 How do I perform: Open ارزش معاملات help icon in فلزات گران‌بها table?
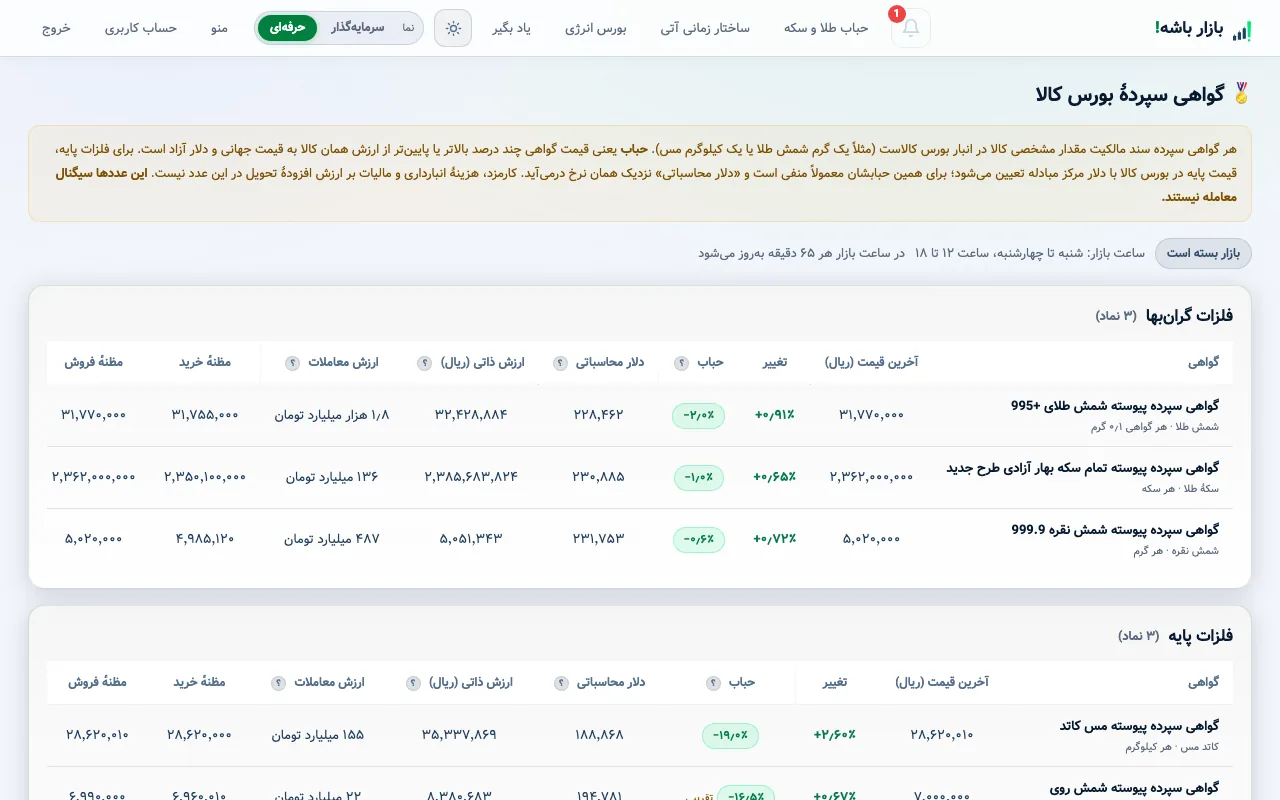(x=292, y=363)
